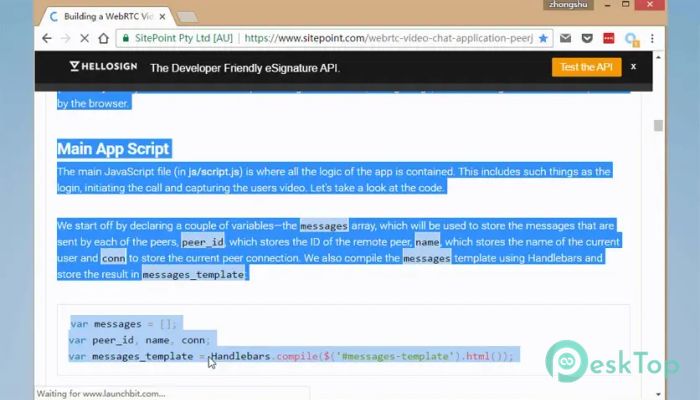This screenshot has height=400, width=700.
Task: Click the green padlock security icon
Action: pyautogui.click(x=126, y=38)
